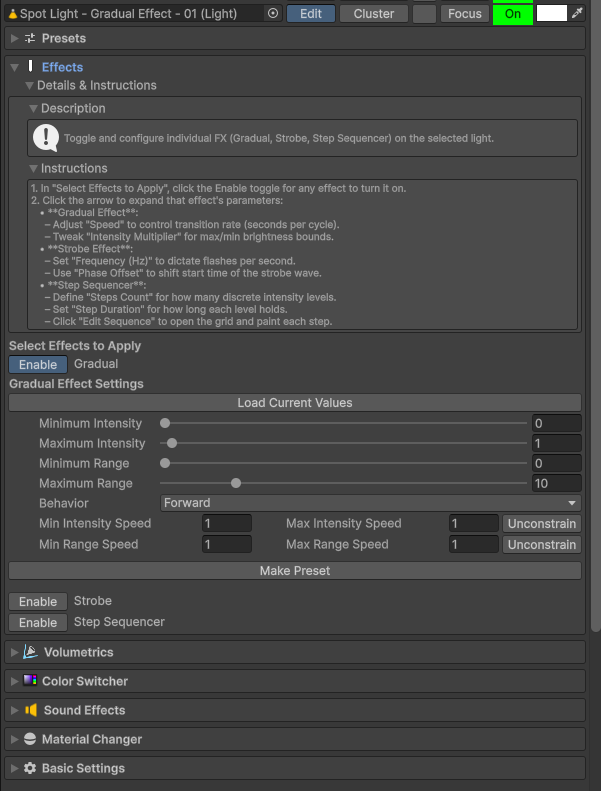Click the circular target icon next to light name
Viewport: 601px width, 791px height.
click(273, 14)
